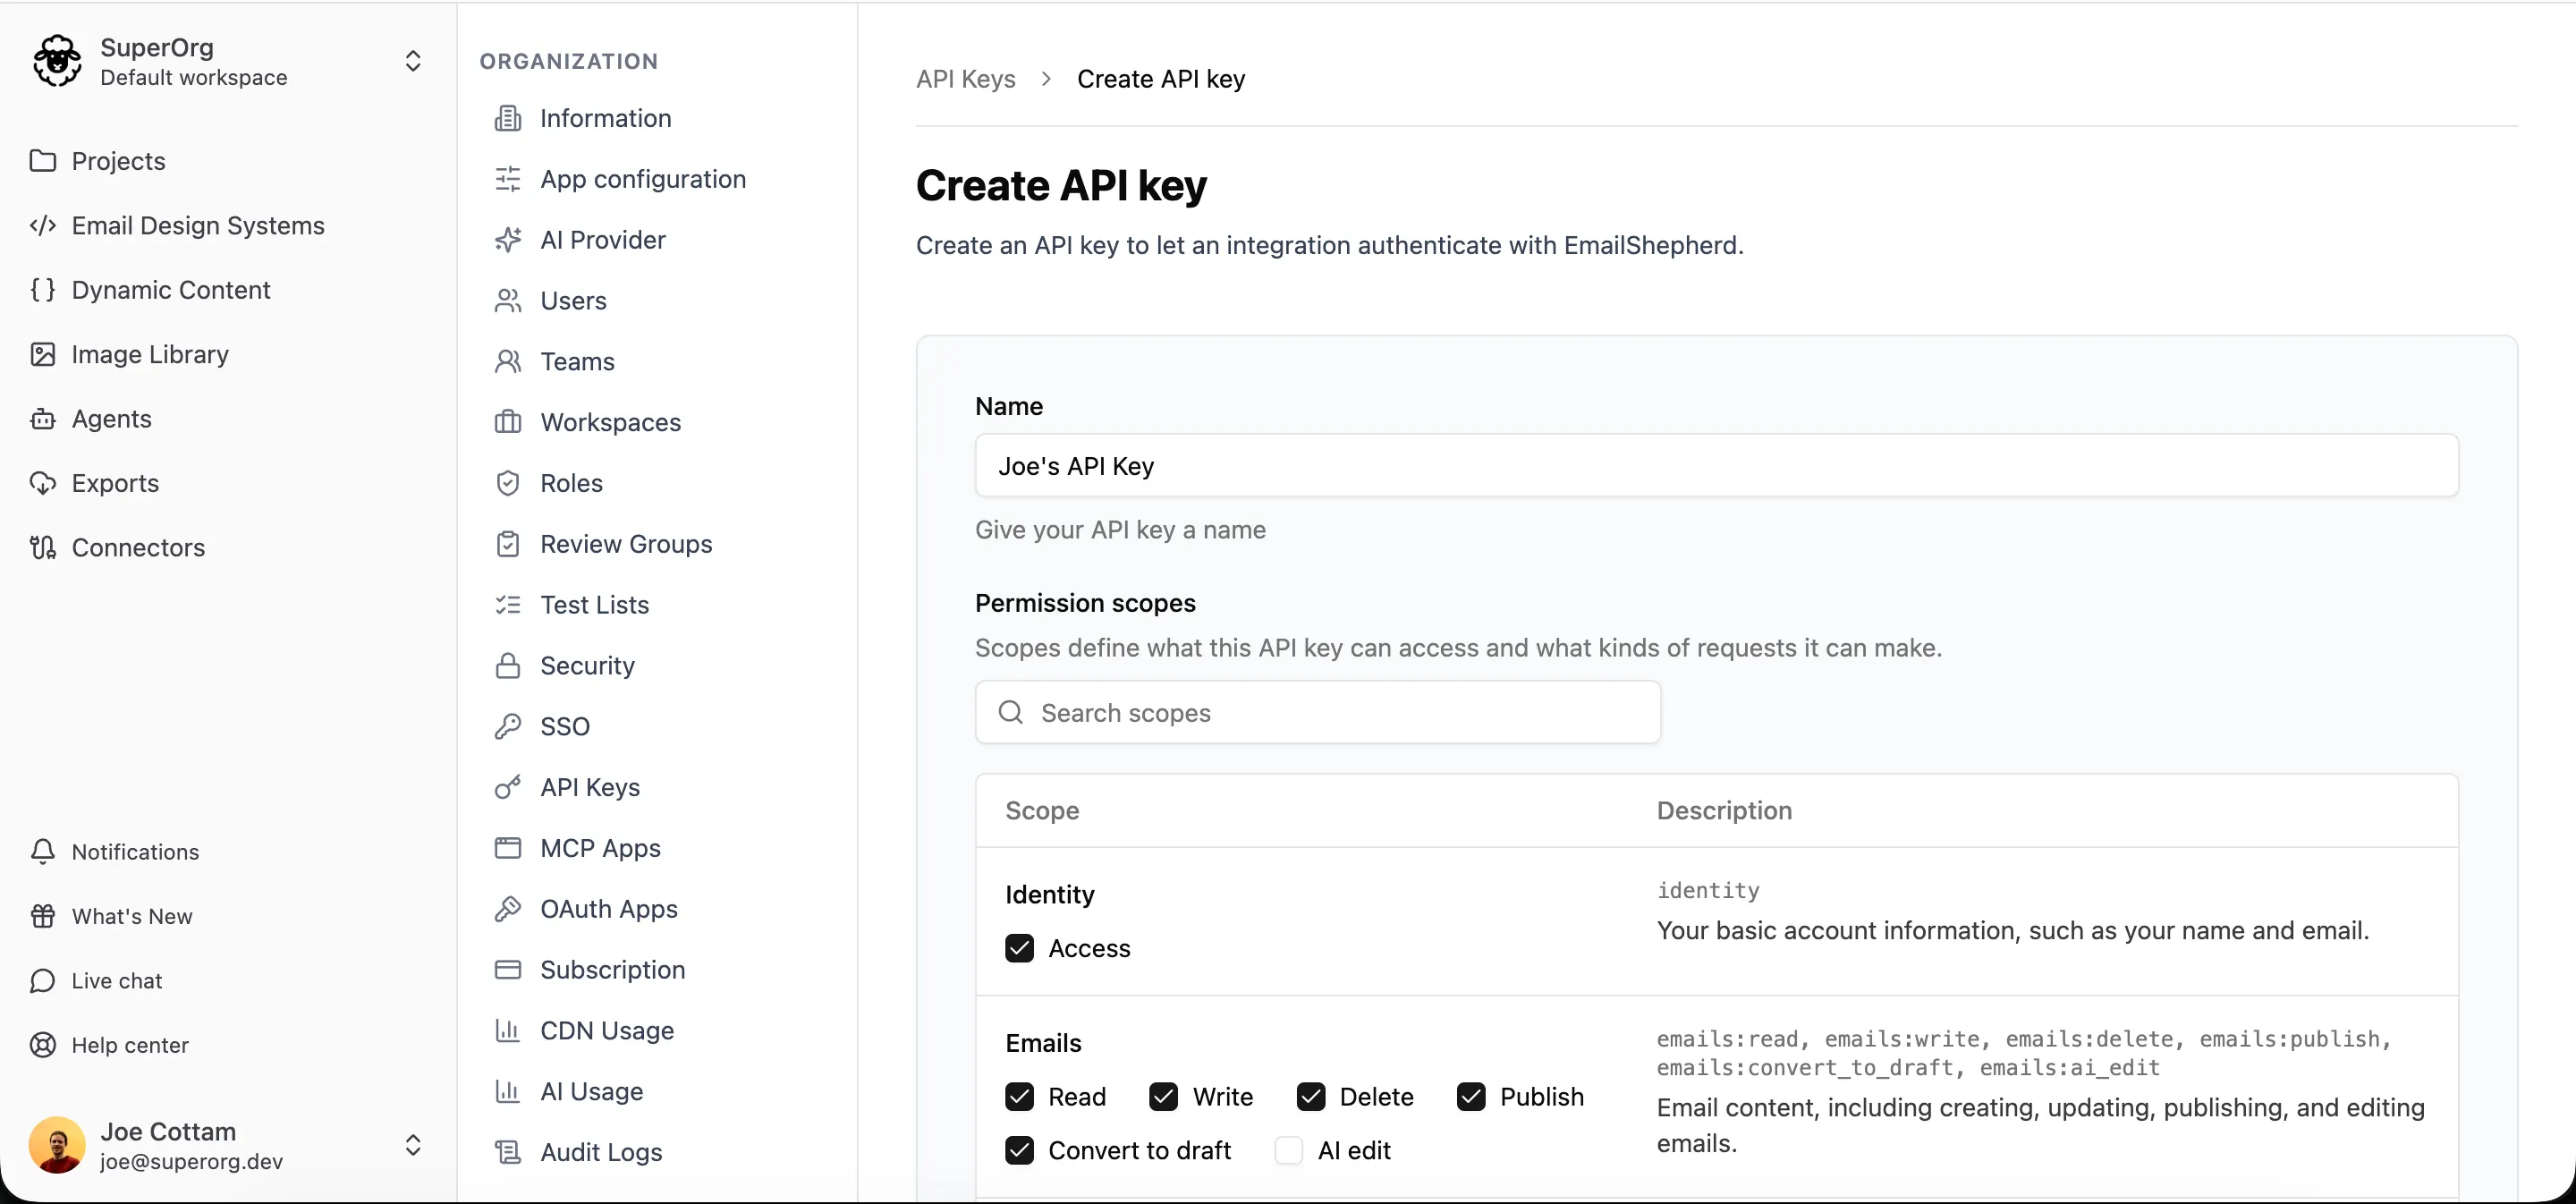
Task: Click the Security lock icon
Action: [508, 666]
